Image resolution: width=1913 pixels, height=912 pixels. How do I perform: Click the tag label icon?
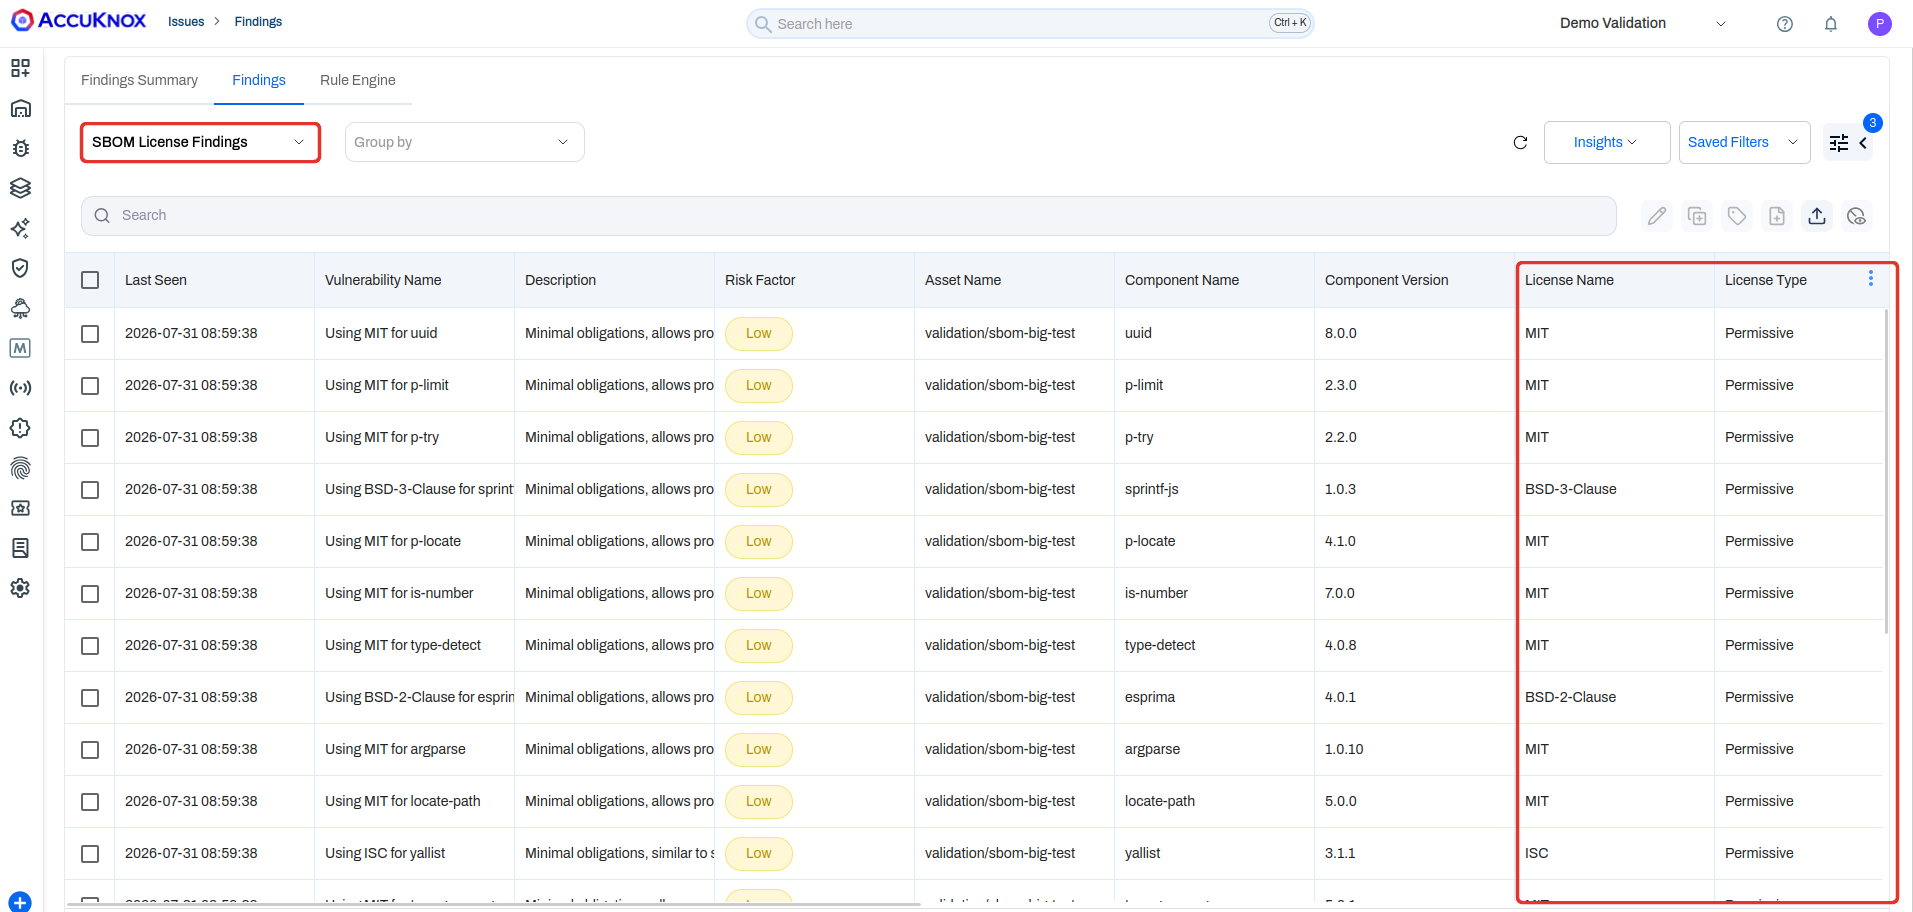point(1737,216)
